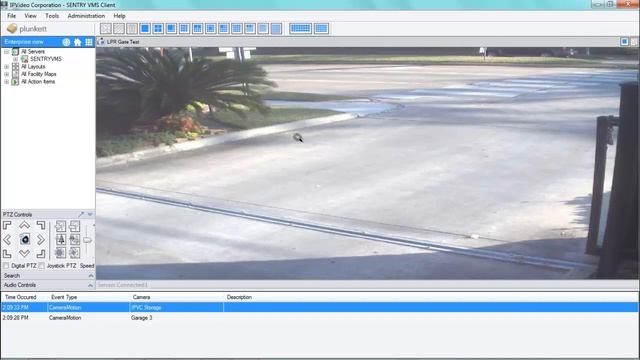Viewport: 640px width, 360px height.
Task: Select the 2x2 four-camera layout button
Action: pyautogui.click(x=158, y=29)
